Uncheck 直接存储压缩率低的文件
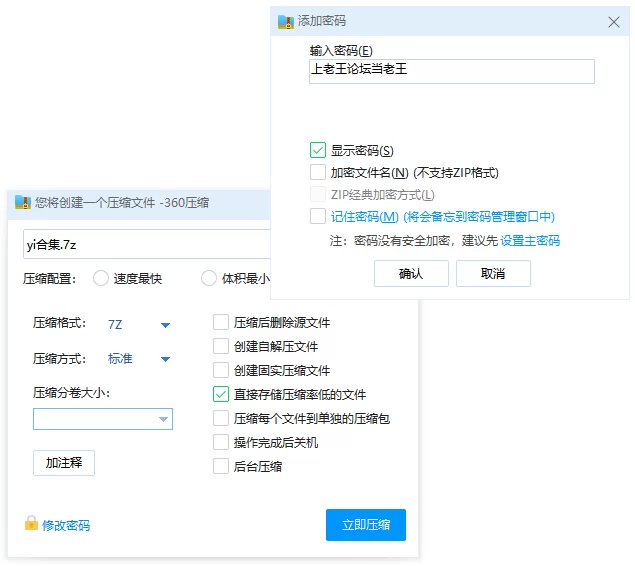The height and width of the screenshot is (566, 635). pyautogui.click(x=221, y=394)
